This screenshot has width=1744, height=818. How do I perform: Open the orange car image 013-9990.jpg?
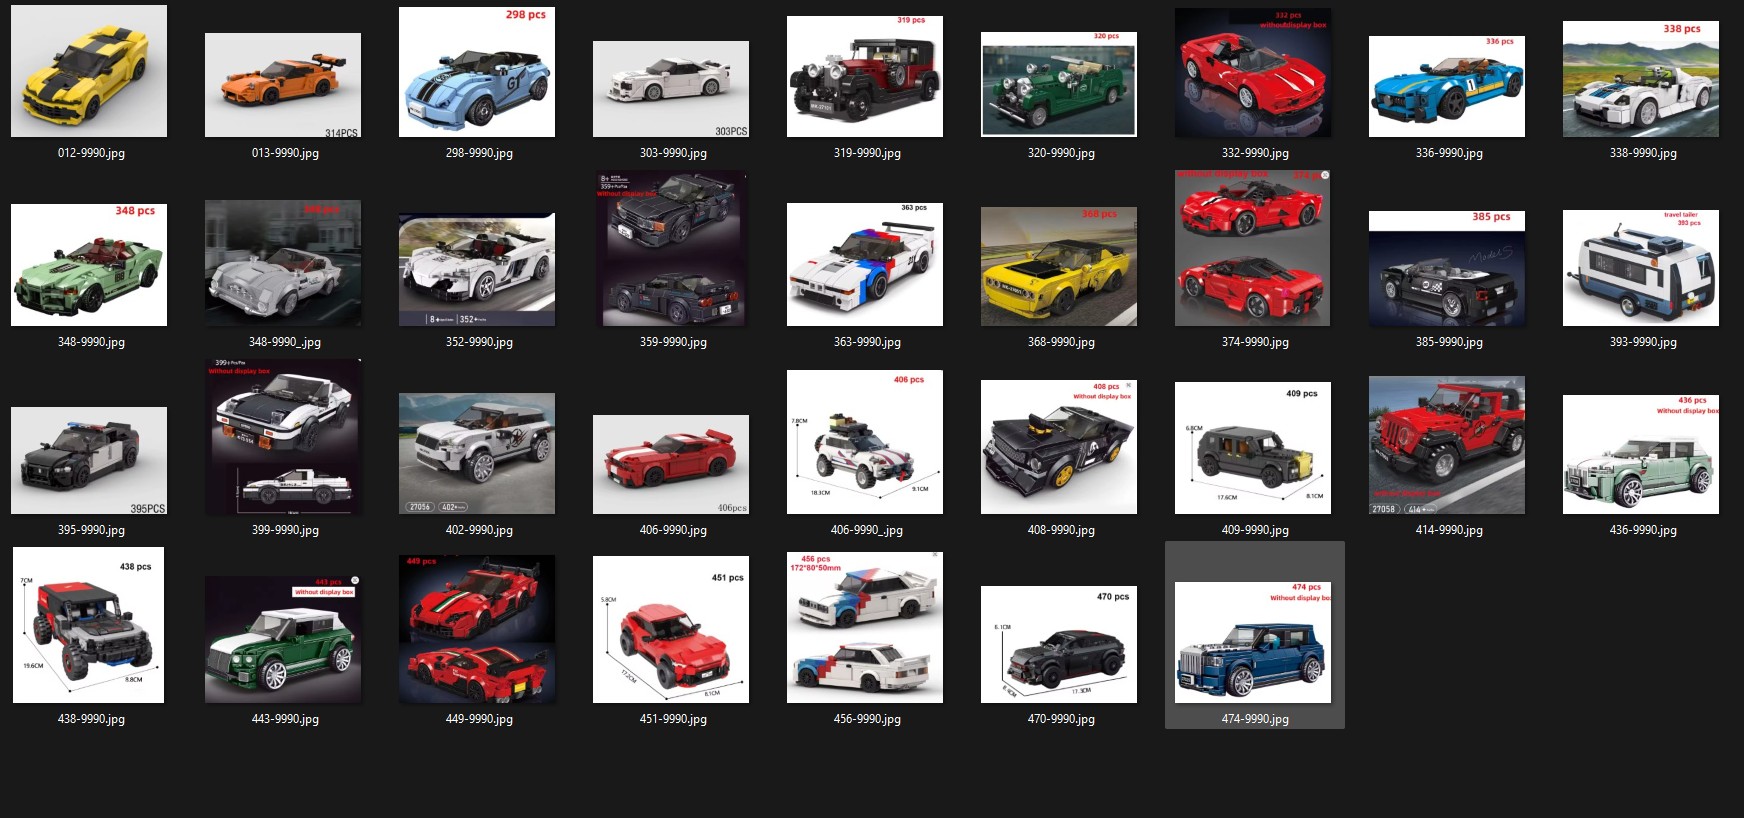(x=283, y=85)
